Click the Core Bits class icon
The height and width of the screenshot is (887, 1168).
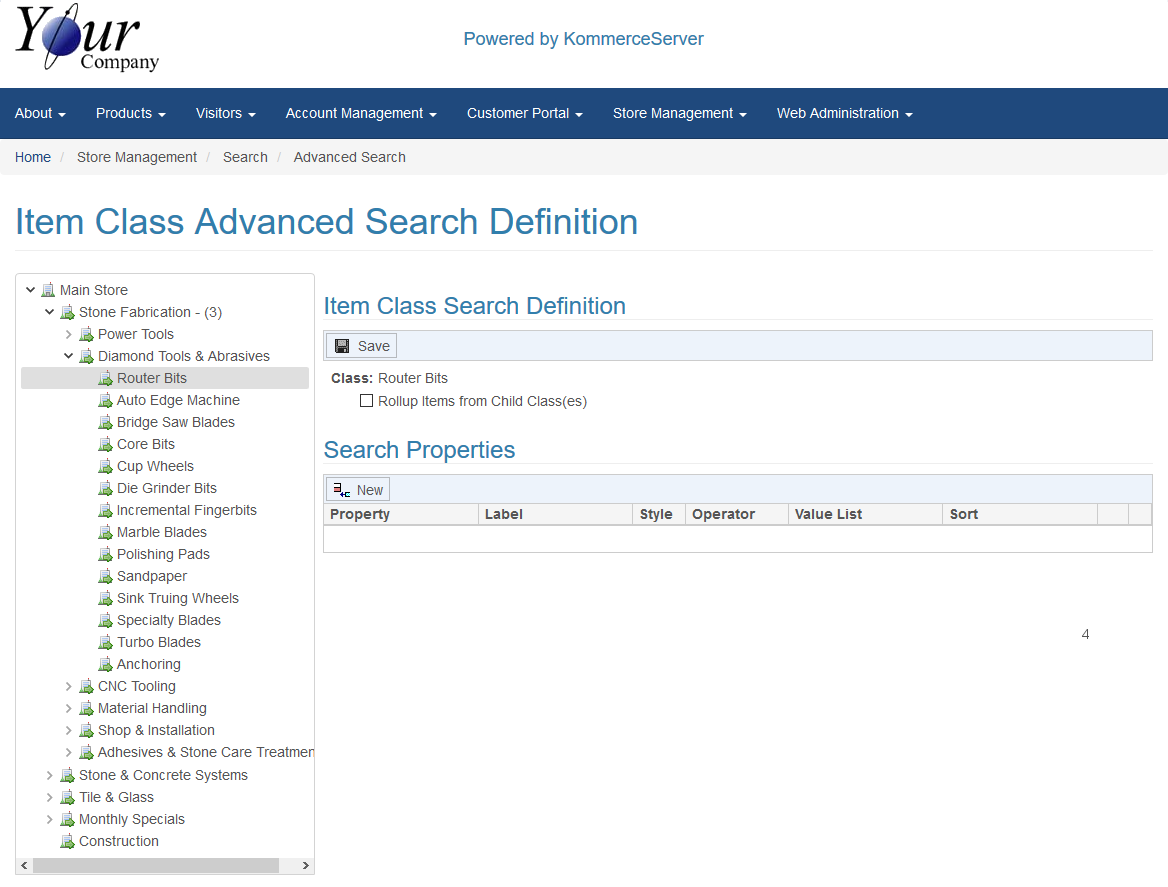tap(105, 444)
